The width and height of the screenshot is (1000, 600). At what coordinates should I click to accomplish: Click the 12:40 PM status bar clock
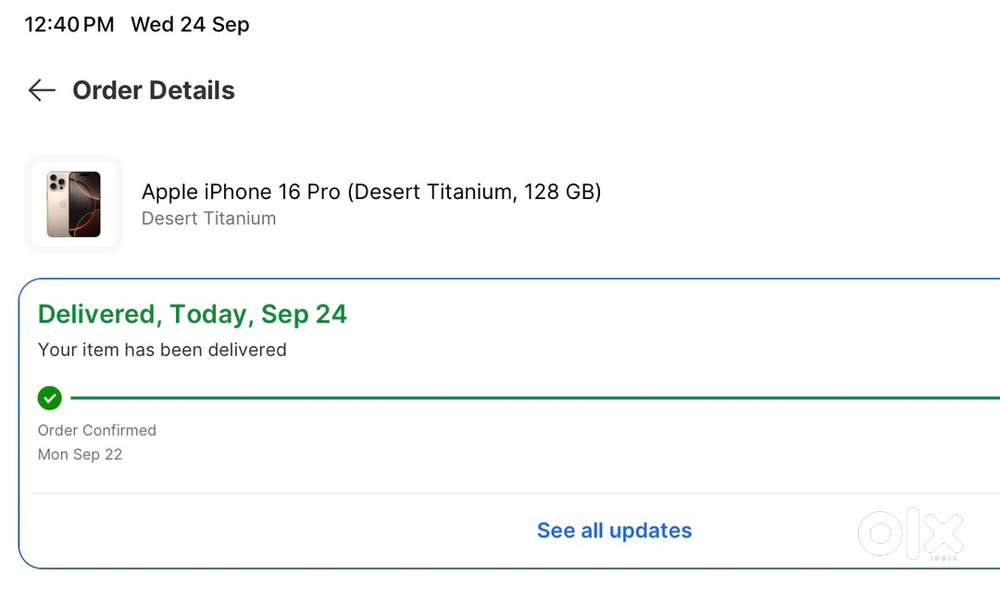pyautogui.click(x=69, y=24)
